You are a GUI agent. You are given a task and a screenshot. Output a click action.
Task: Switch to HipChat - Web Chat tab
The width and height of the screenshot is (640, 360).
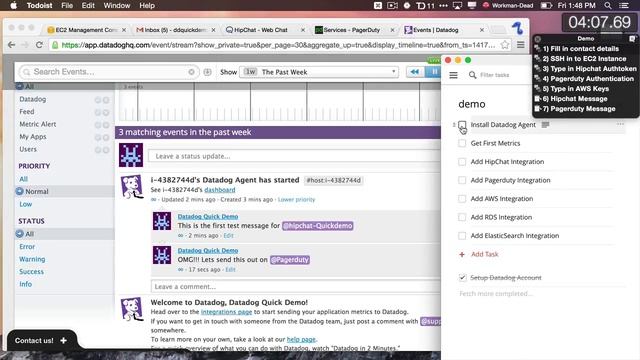click(x=263, y=30)
